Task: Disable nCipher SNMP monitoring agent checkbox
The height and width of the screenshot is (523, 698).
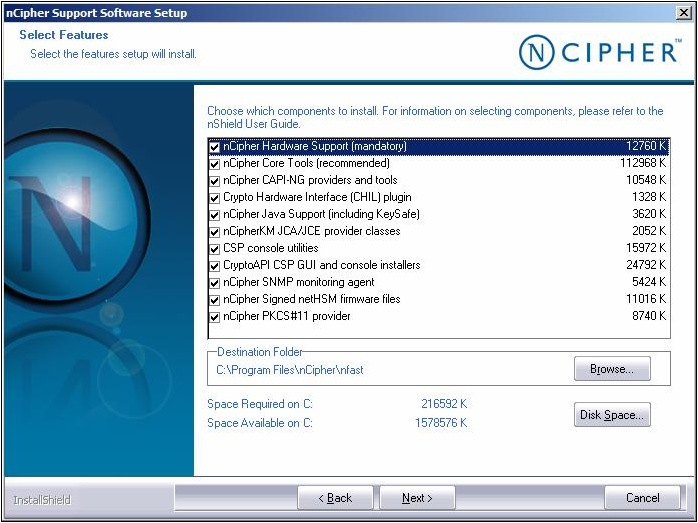Action: click(x=214, y=283)
